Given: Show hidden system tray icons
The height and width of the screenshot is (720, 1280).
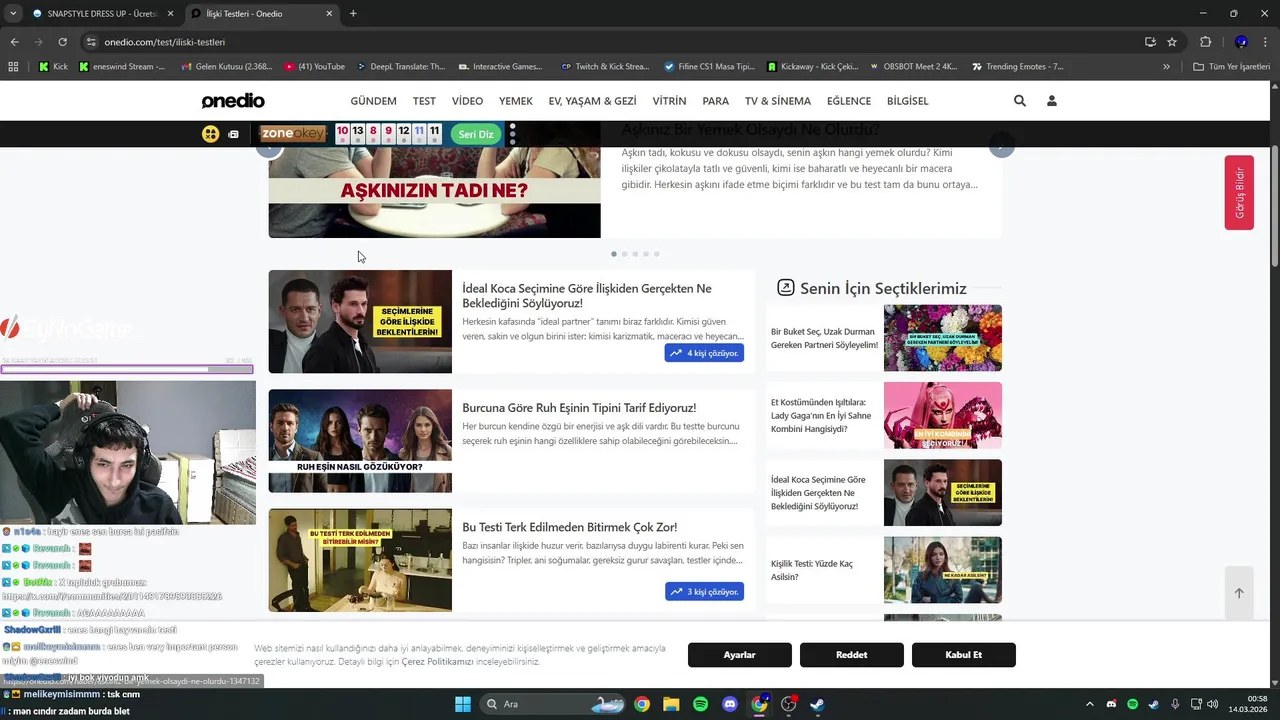Looking at the screenshot, I should (1090, 704).
